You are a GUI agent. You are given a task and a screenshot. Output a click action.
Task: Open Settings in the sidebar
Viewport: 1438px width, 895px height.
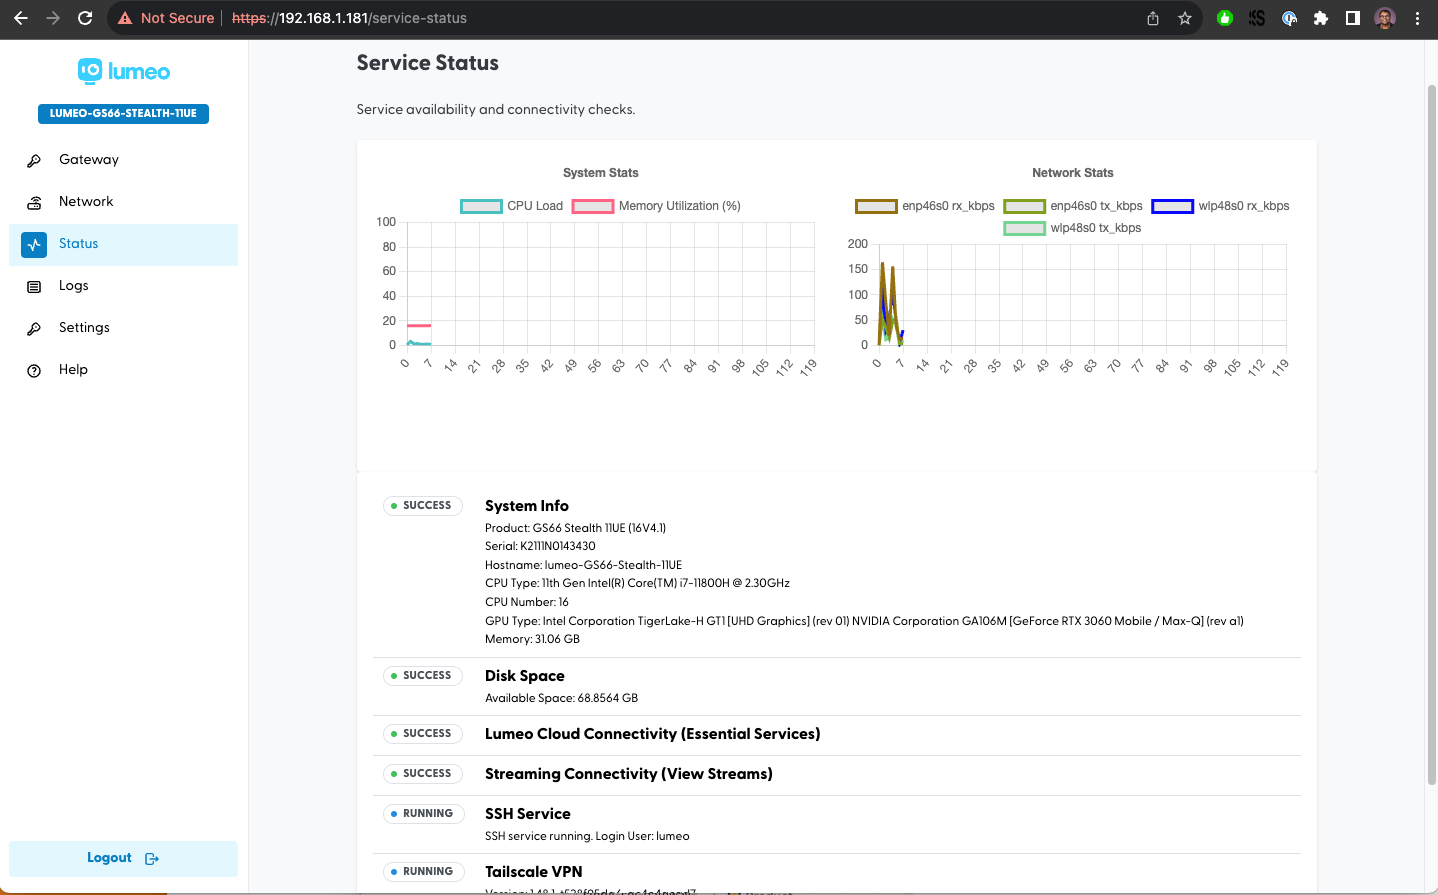(123, 328)
